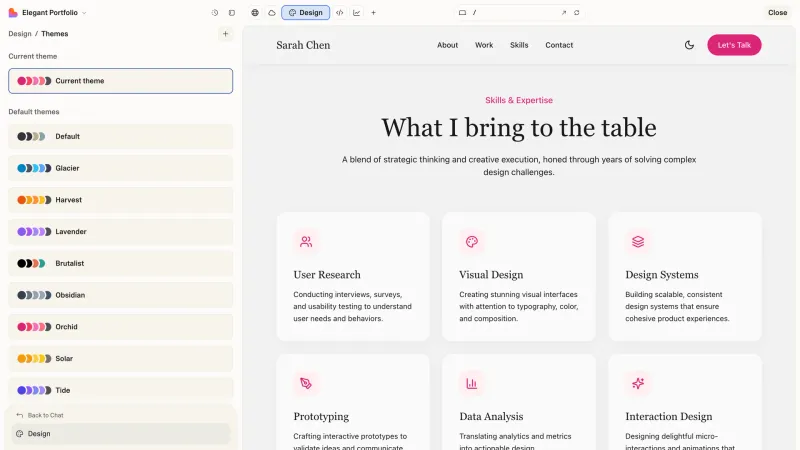Screen dimensions: 800x450
Task: Click the User Research people icon
Action: click(306, 242)
